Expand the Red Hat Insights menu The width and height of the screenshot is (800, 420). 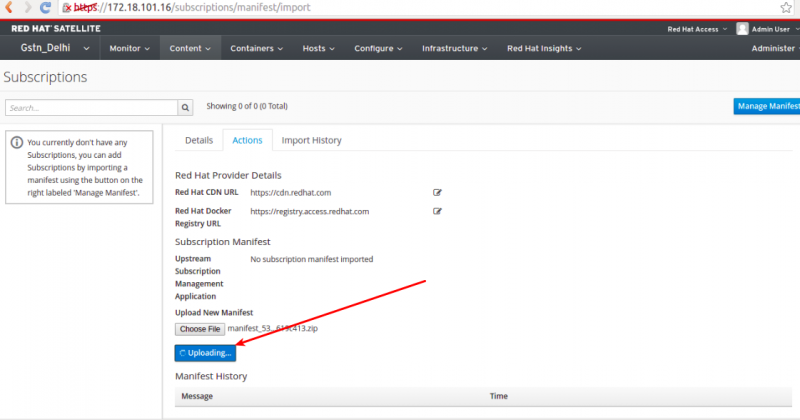click(544, 48)
